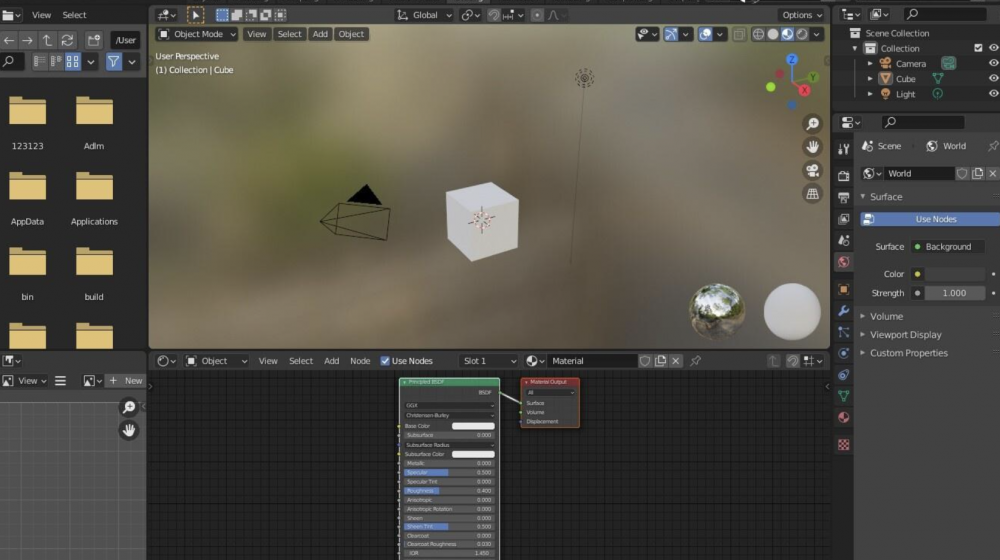The height and width of the screenshot is (560, 1000).
Task: Open viewport Select menu
Action: point(289,34)
